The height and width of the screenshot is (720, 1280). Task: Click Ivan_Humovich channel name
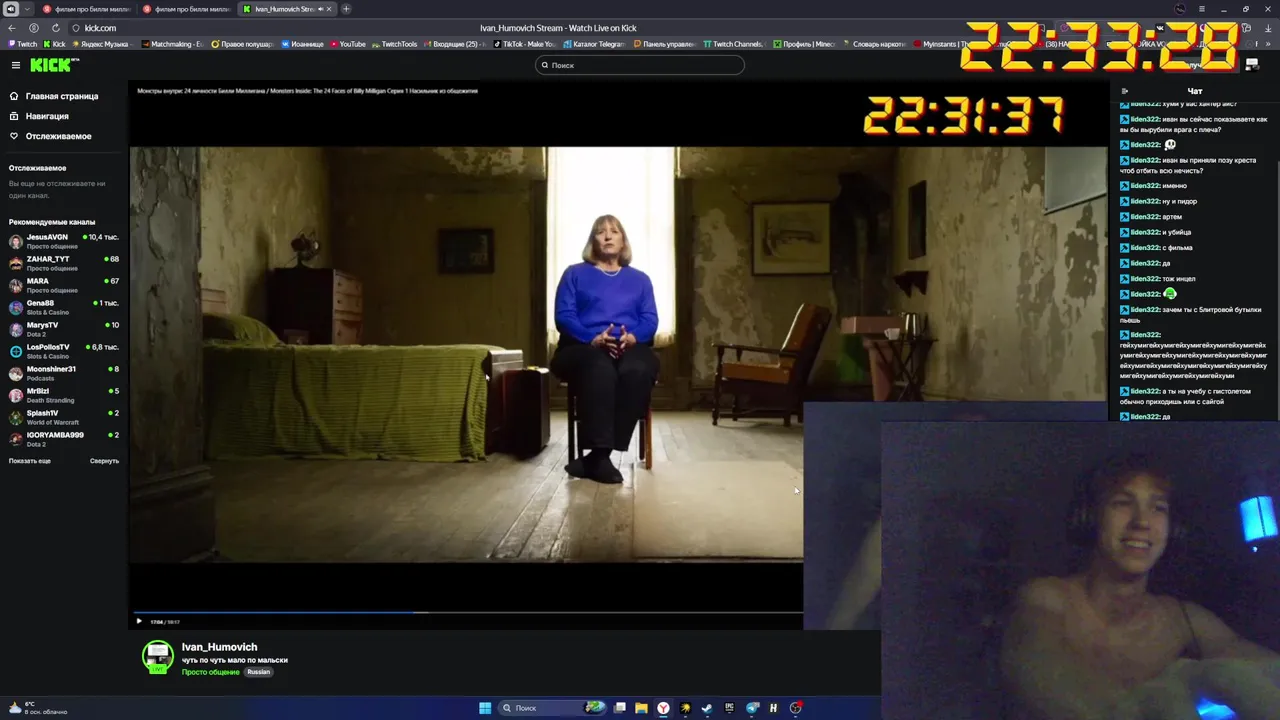point(219,647)
